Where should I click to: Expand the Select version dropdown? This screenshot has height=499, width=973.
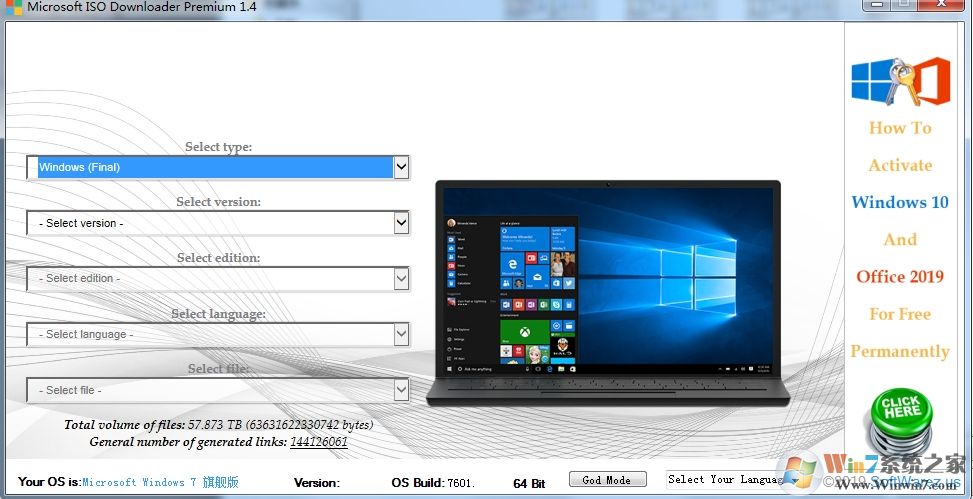(401, 223)
